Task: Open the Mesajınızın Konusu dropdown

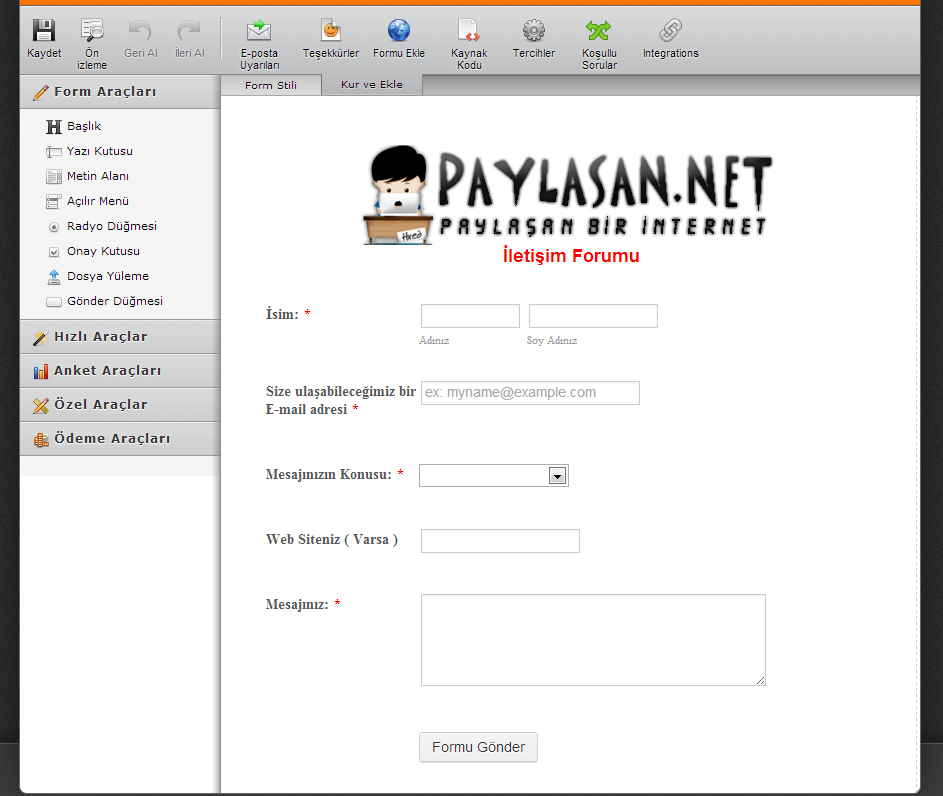Action: pyautogui.click(x=494, y=476)
